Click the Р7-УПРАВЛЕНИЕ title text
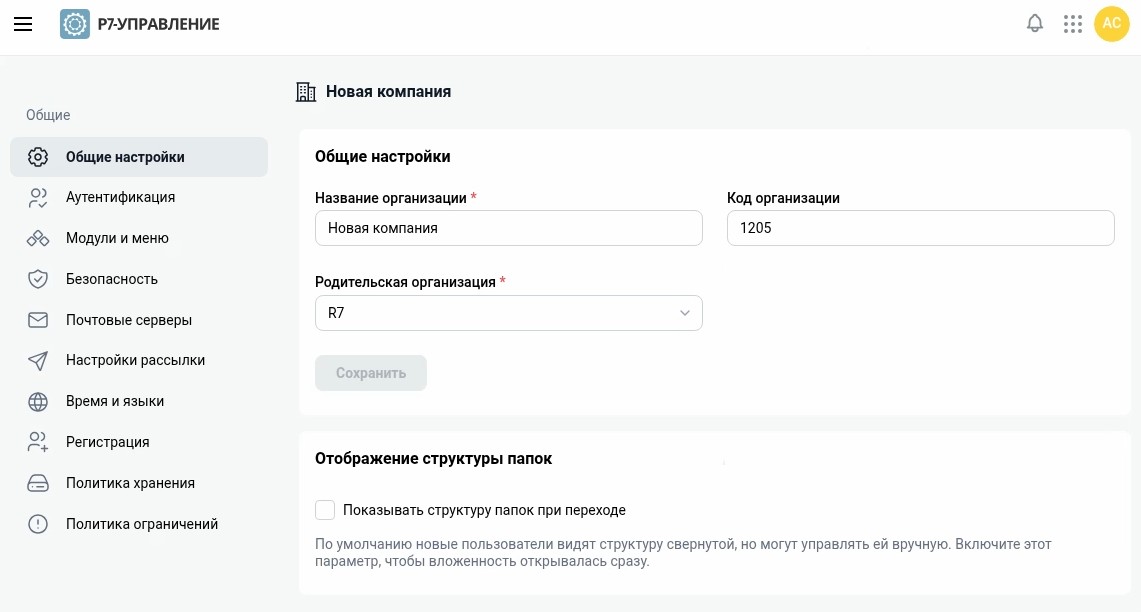Image resolution: width=1141 pixels, height=612 pixels. coord(159,25)
